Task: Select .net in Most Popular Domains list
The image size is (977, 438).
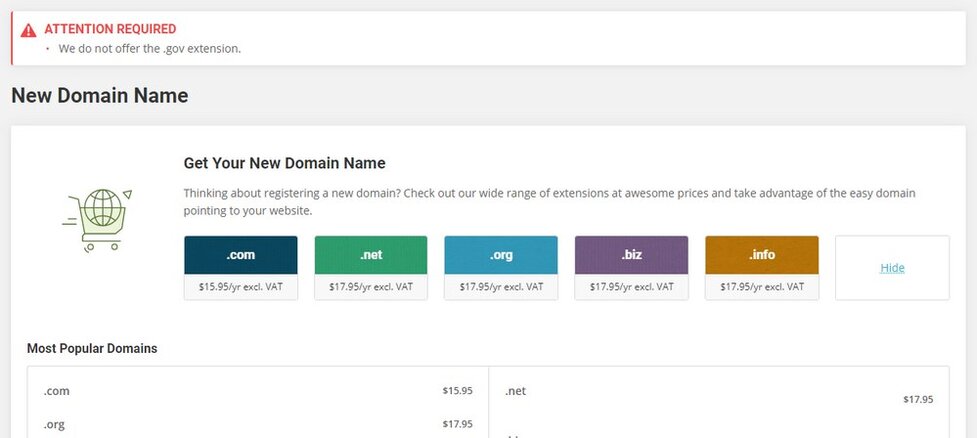Action: [516, 391]
